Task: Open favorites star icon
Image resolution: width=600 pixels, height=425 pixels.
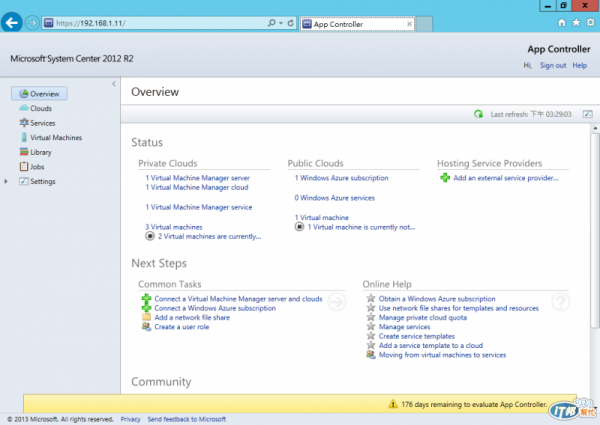Action: (x=576, y=23)
